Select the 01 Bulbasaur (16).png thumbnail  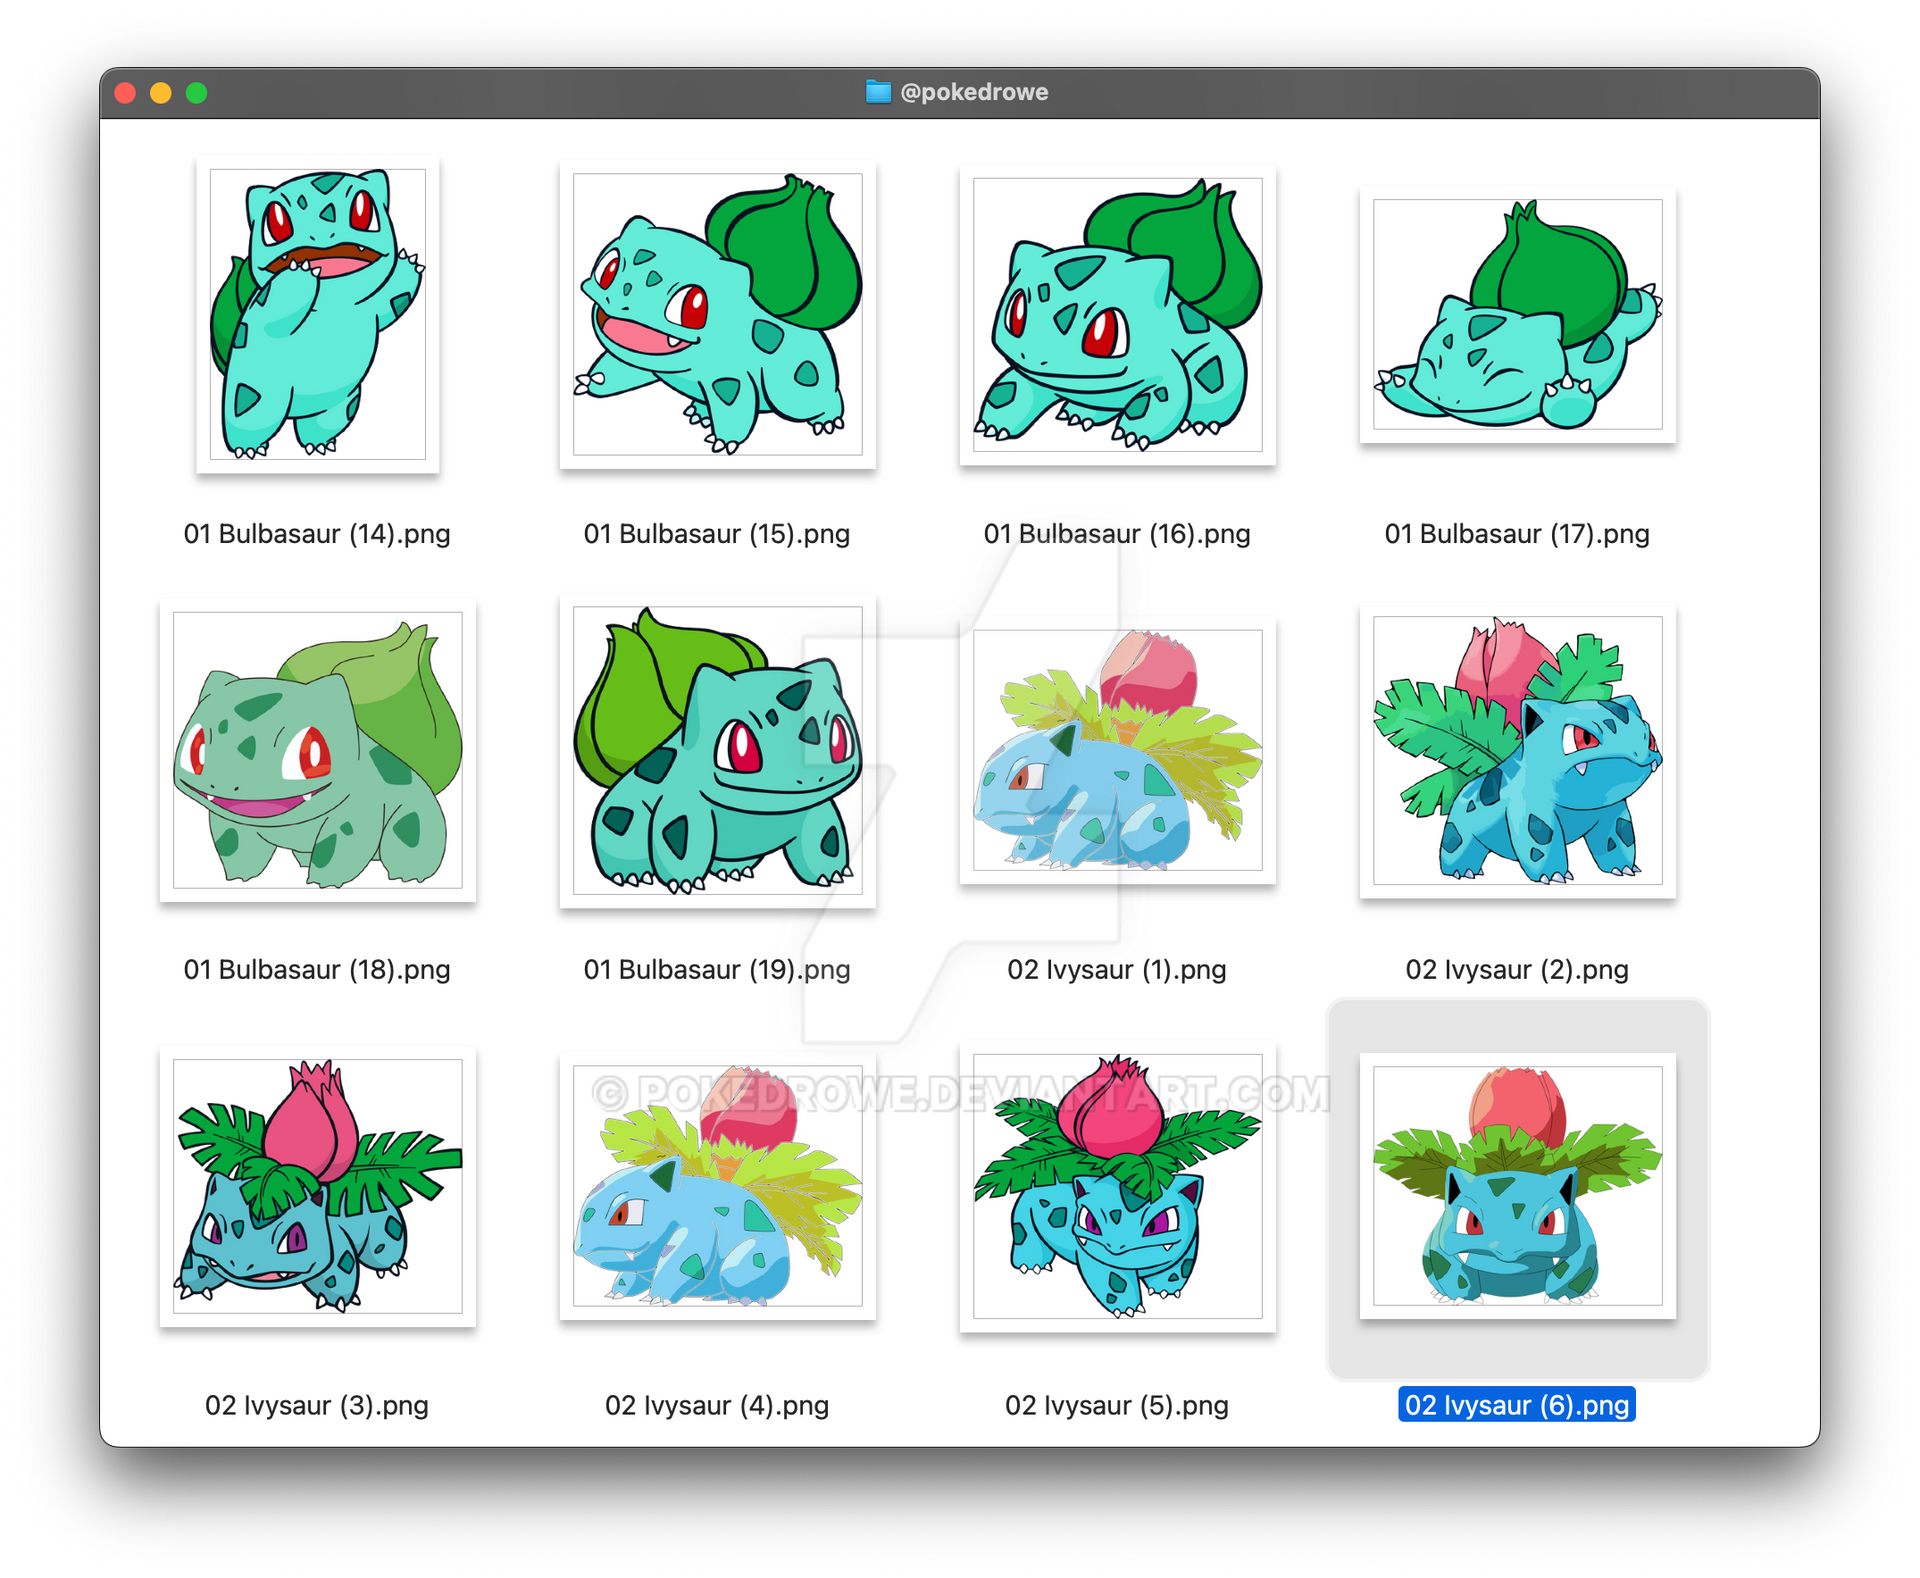pyautogui.click(x=1117, y=314)
